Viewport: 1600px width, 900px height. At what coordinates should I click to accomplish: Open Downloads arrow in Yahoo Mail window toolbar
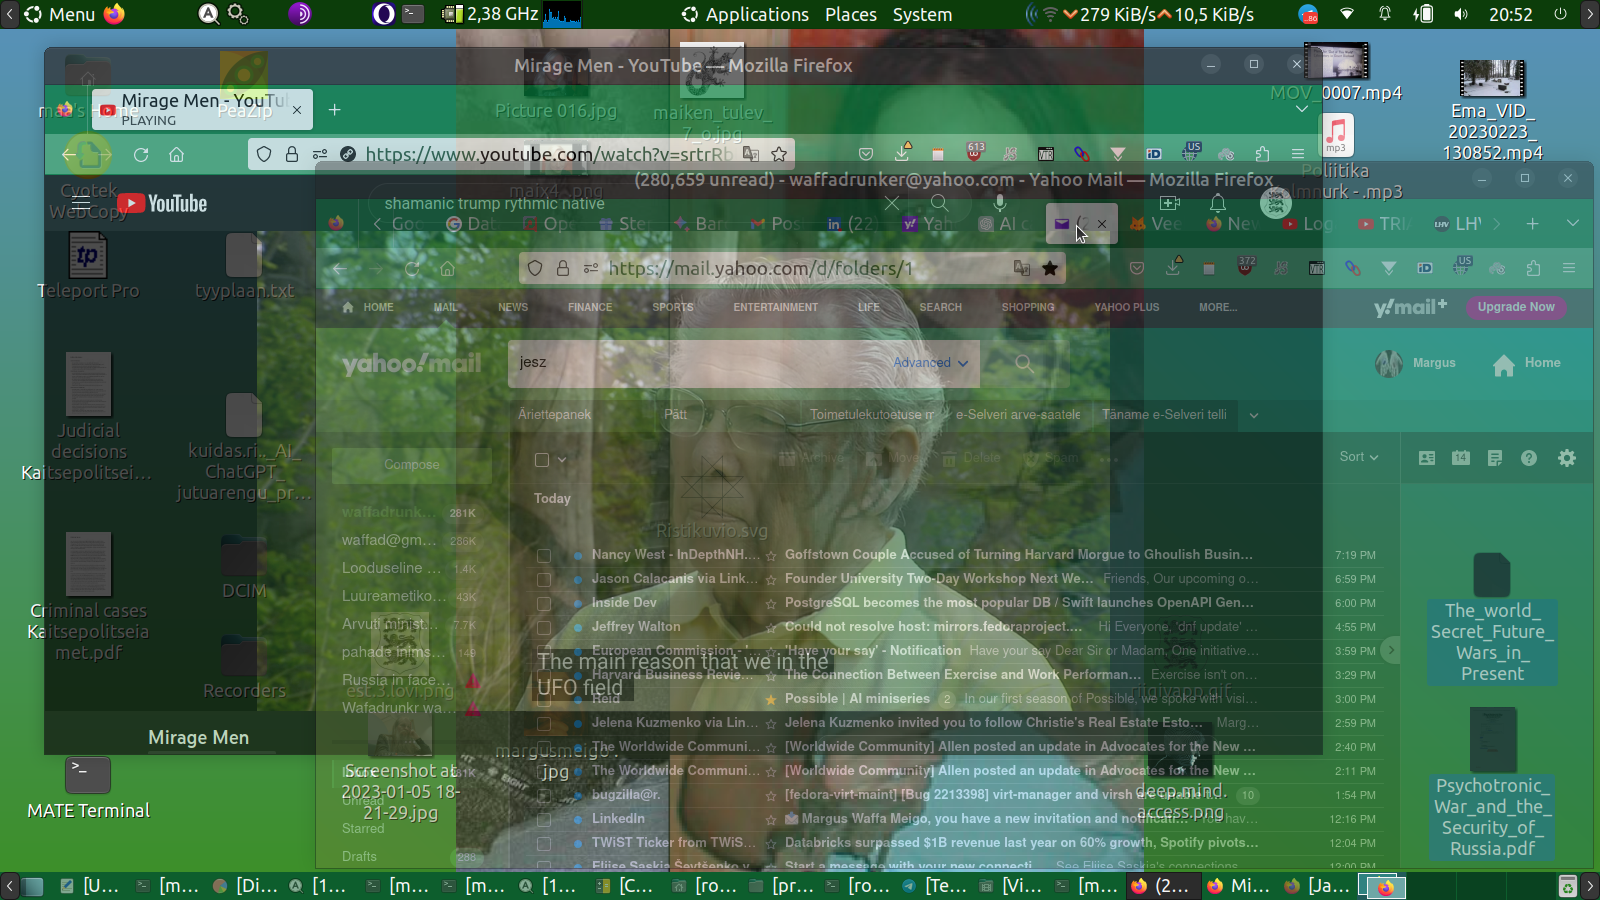point(1173,268)
